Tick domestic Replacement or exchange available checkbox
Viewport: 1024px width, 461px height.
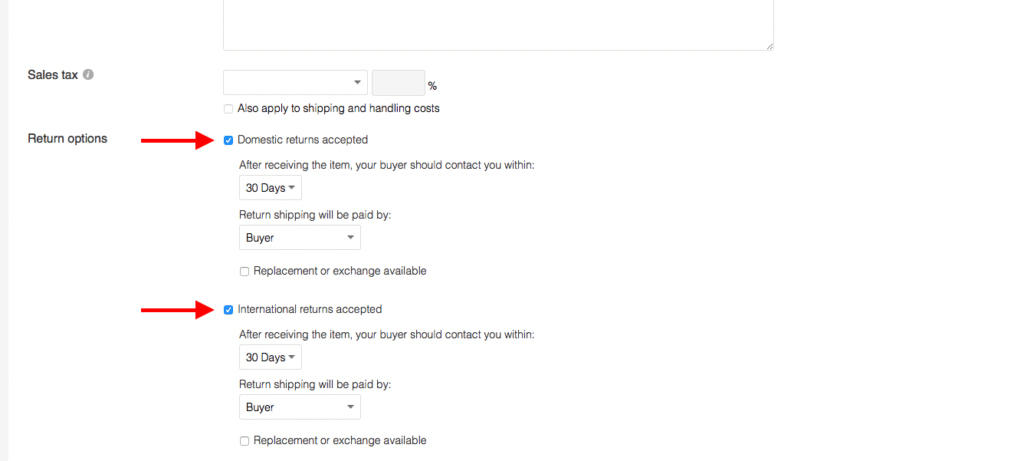pyautogui.click(x=245, y=271)
